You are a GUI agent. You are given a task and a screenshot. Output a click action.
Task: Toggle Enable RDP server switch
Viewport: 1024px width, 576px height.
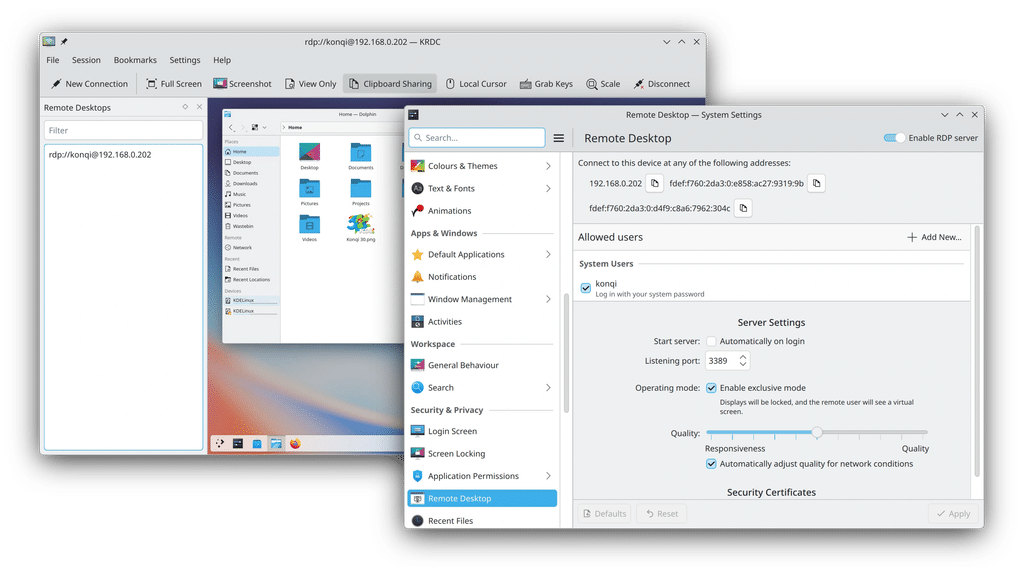[x=894, y=138]
